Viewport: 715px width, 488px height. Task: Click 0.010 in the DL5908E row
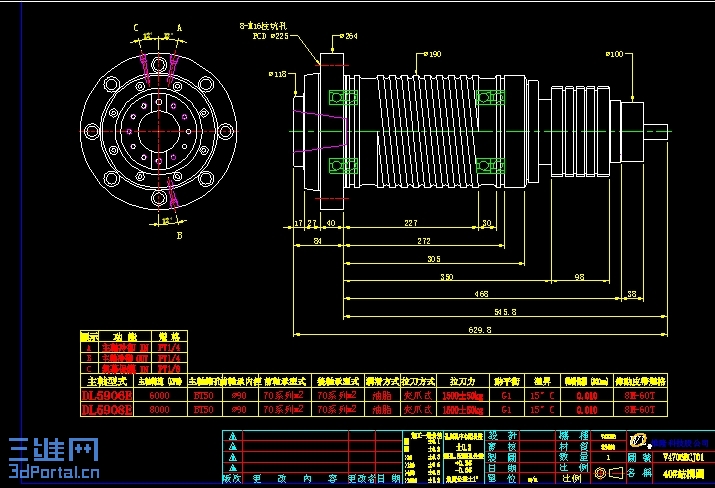pyautogui.click(x=587, y=410)
